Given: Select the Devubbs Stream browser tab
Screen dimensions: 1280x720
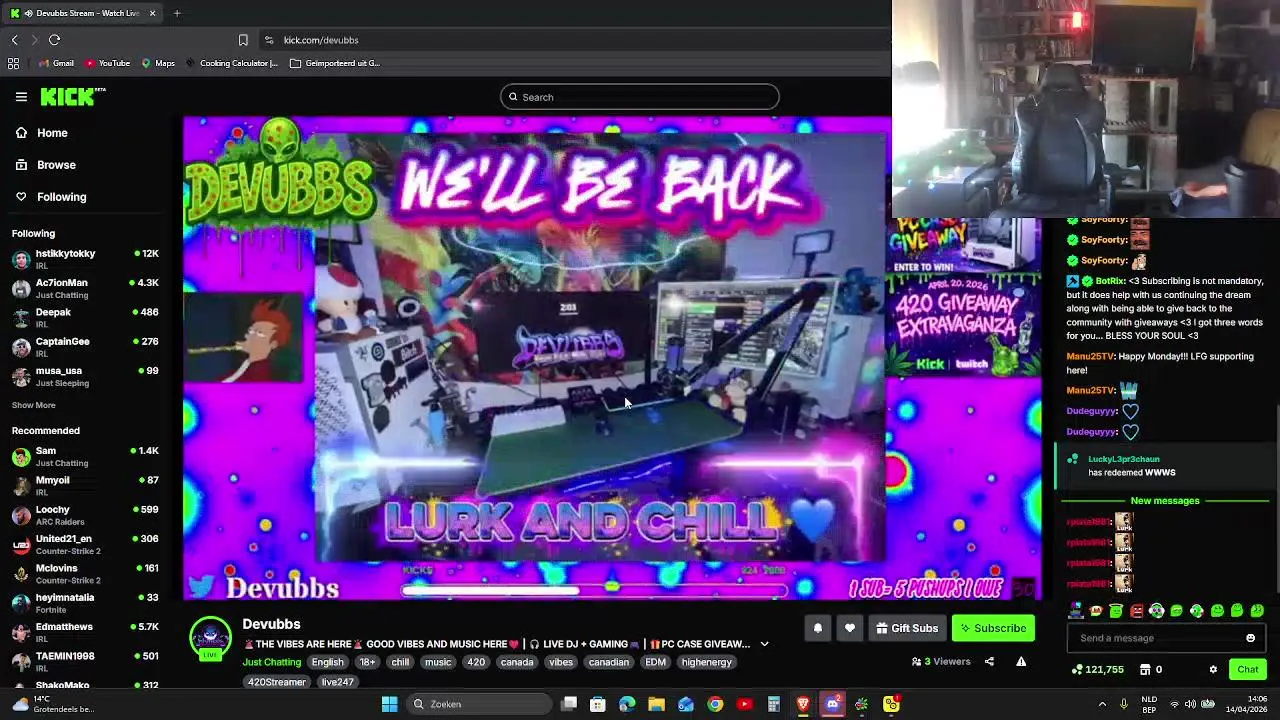Looking at the screenshot, I should pyautogui.click(x=82, y=13).
